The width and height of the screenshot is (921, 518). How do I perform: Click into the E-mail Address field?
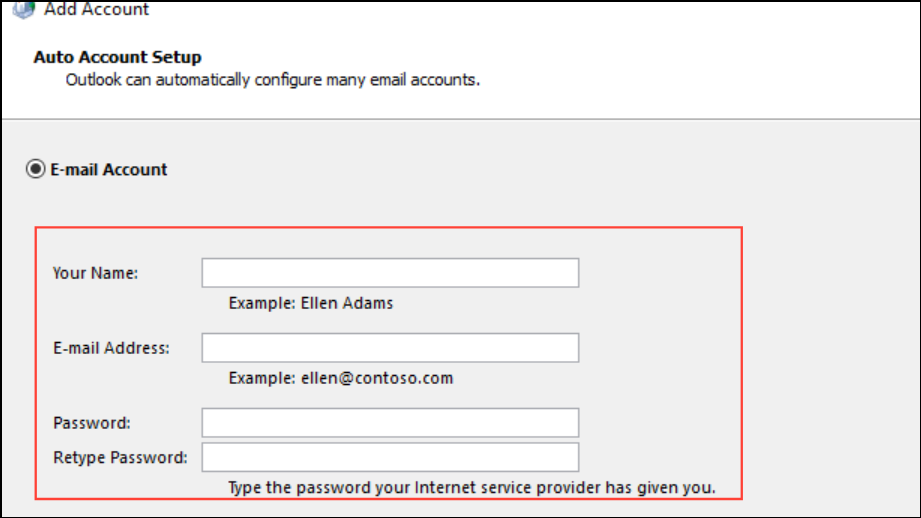click(390, 348)
